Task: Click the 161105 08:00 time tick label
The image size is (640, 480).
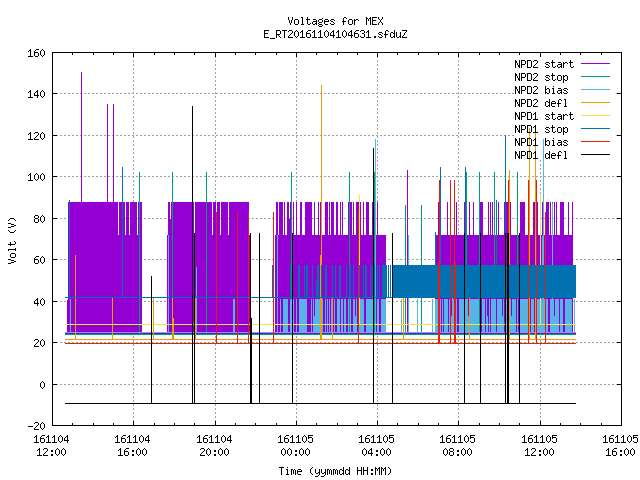Action: click(x=457, y=446)
